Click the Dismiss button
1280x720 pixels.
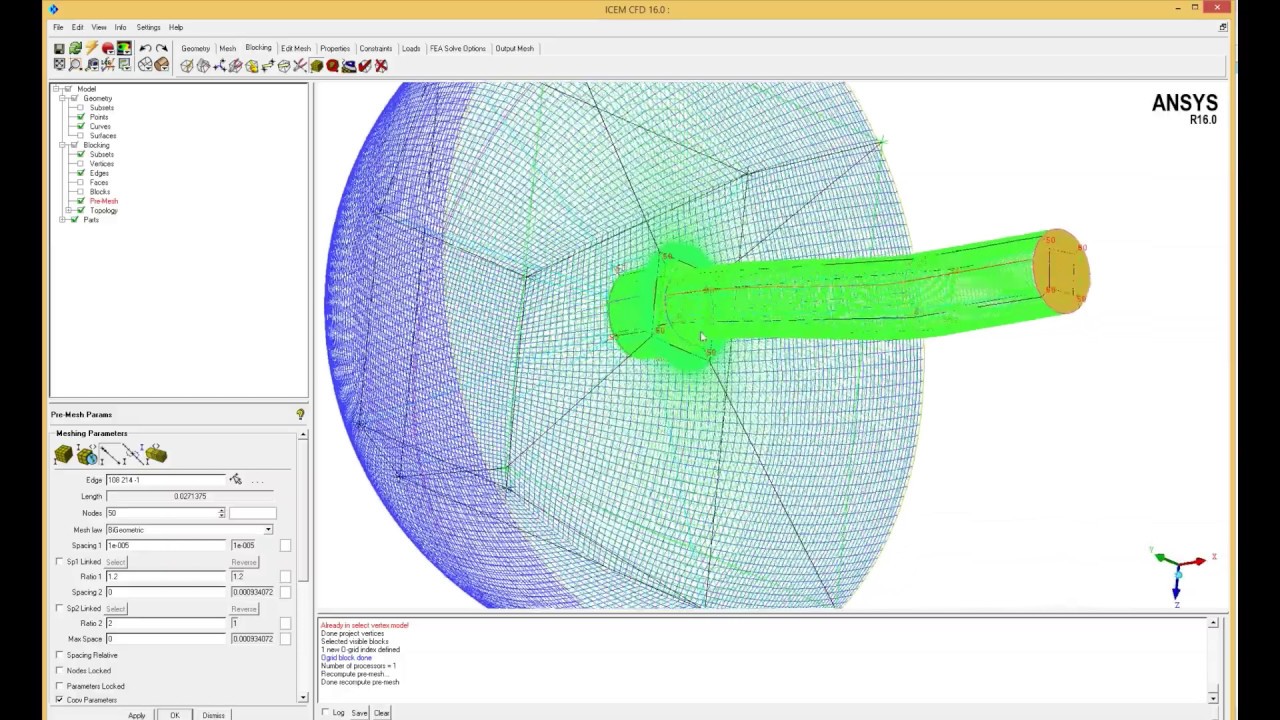[213, 715]
